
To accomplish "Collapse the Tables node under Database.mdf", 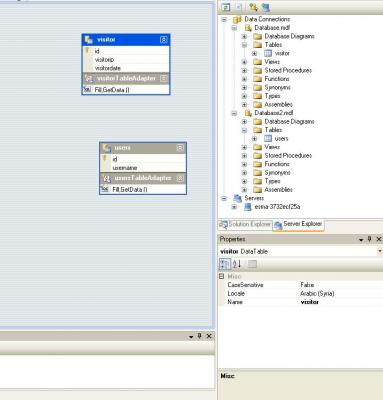I will tap(244, 45).
